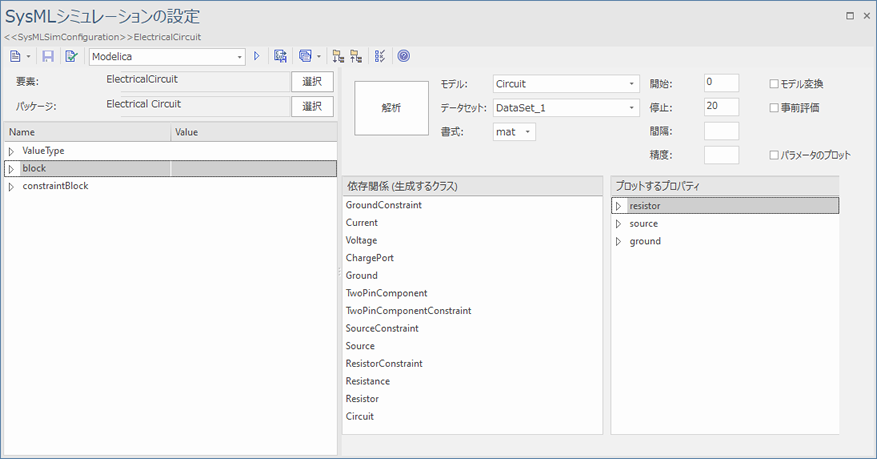877x459 pixels.
Task: Select GroundConstraint in dependency list
Action: (x=384, y=205)
